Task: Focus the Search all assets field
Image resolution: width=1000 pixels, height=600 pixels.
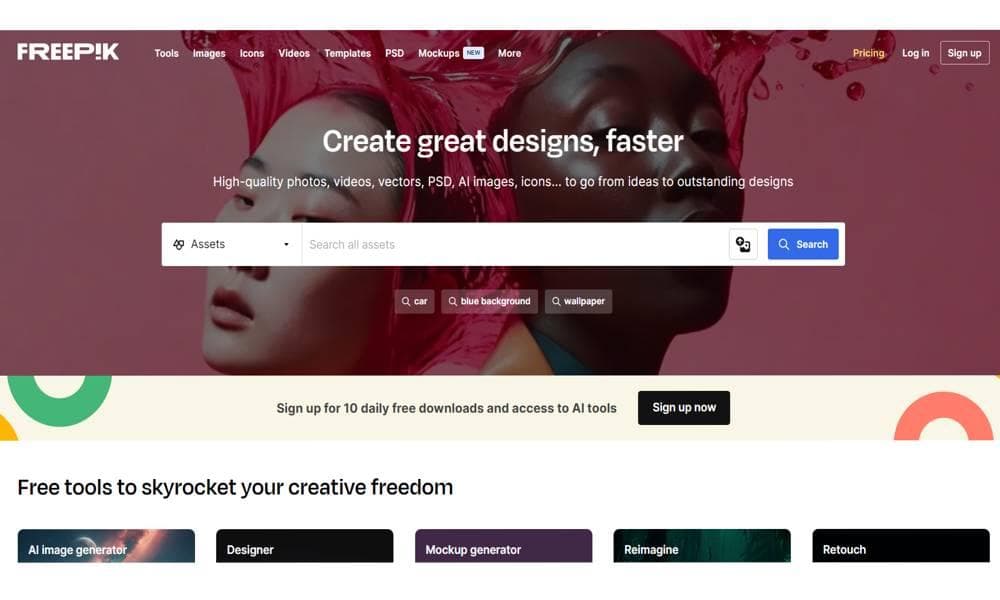Action: [515, 244]
